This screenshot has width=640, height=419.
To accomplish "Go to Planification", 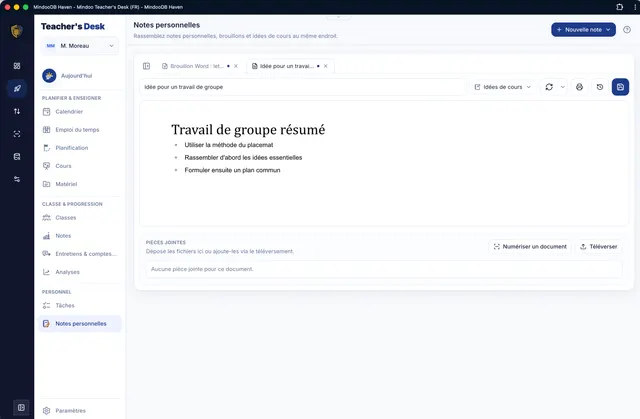I will (x=80, y=148).
